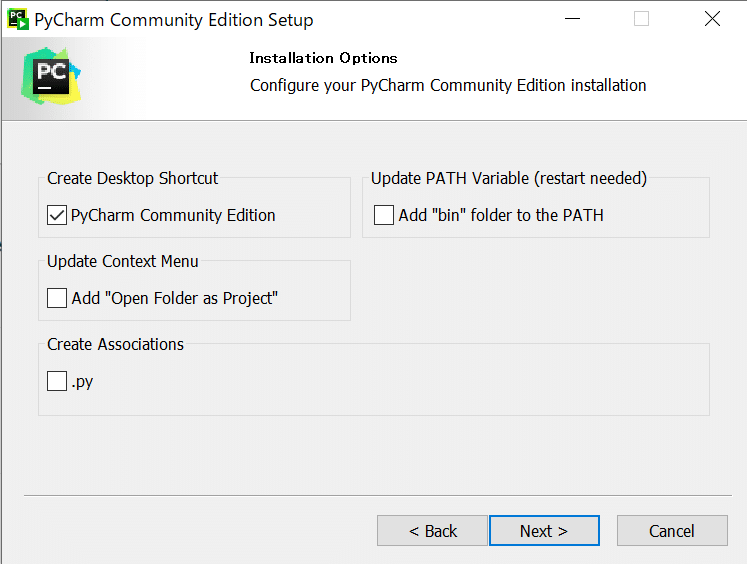
Task: Check Add "Open Folder as Project"
Action: pos(57,298)
